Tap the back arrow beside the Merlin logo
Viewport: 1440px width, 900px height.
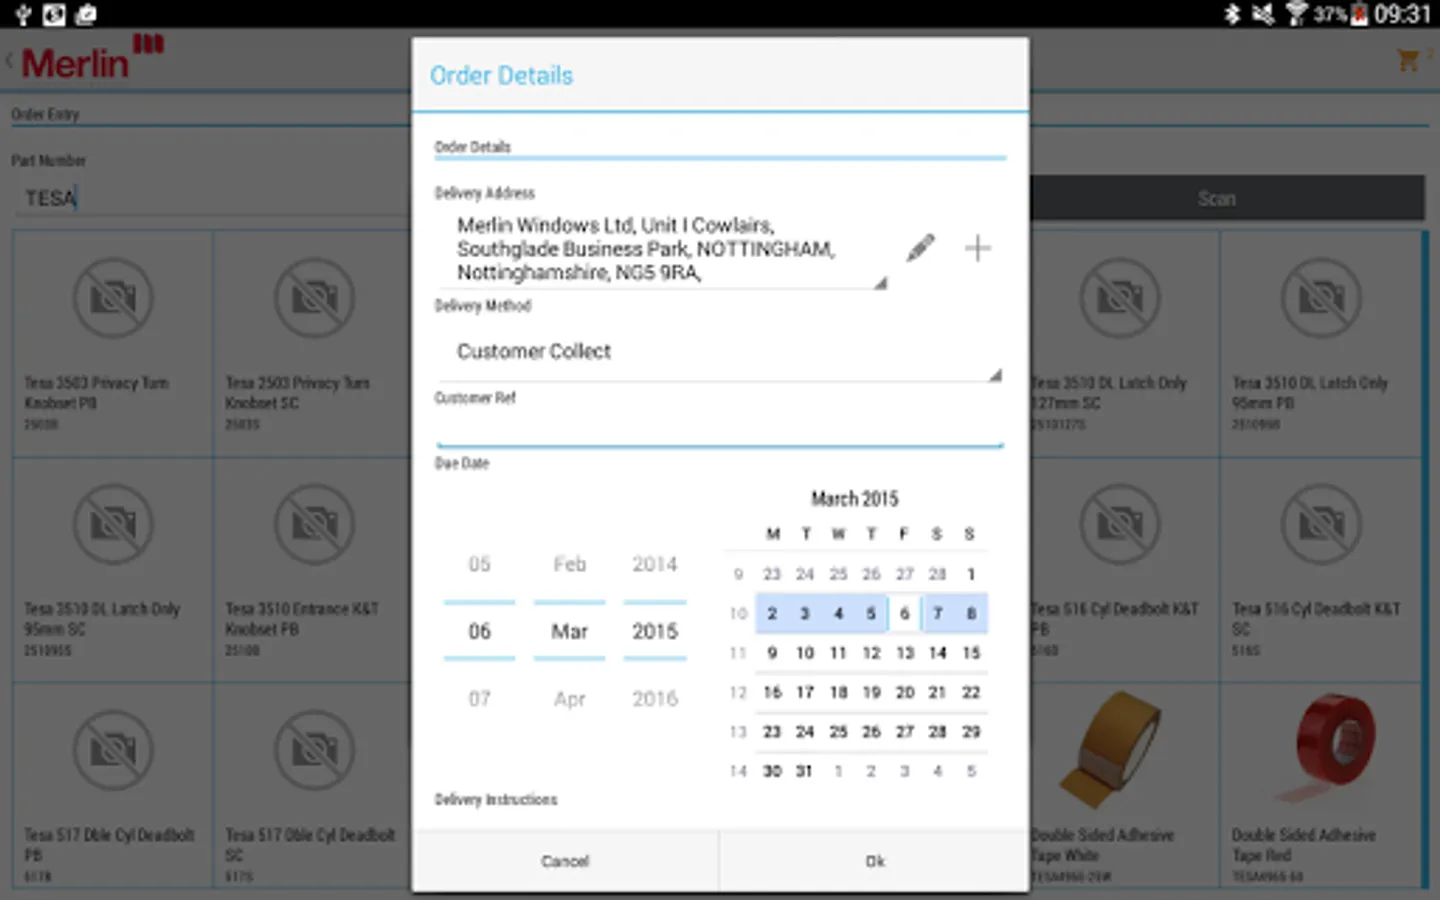click(8, 60)
